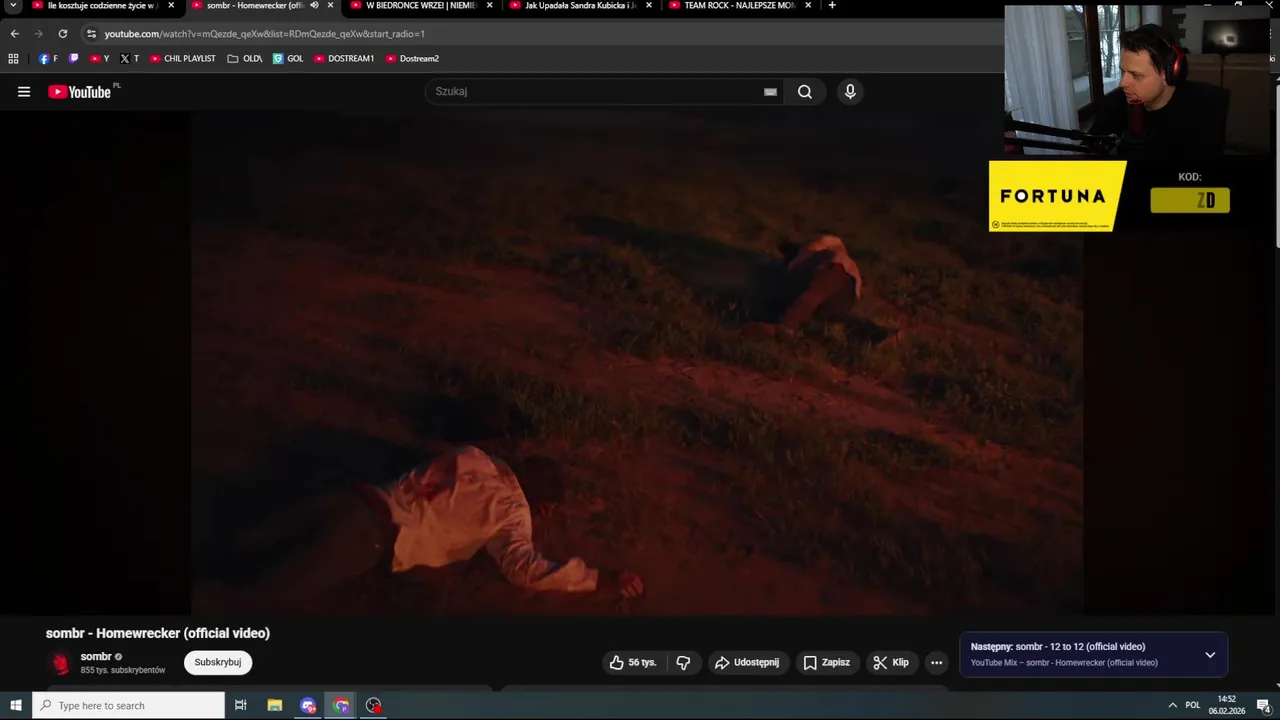The height and width of the screenshot is (720, 1280).
Task: Show hidden system tray icons chevron
Action: point(1172,705)
